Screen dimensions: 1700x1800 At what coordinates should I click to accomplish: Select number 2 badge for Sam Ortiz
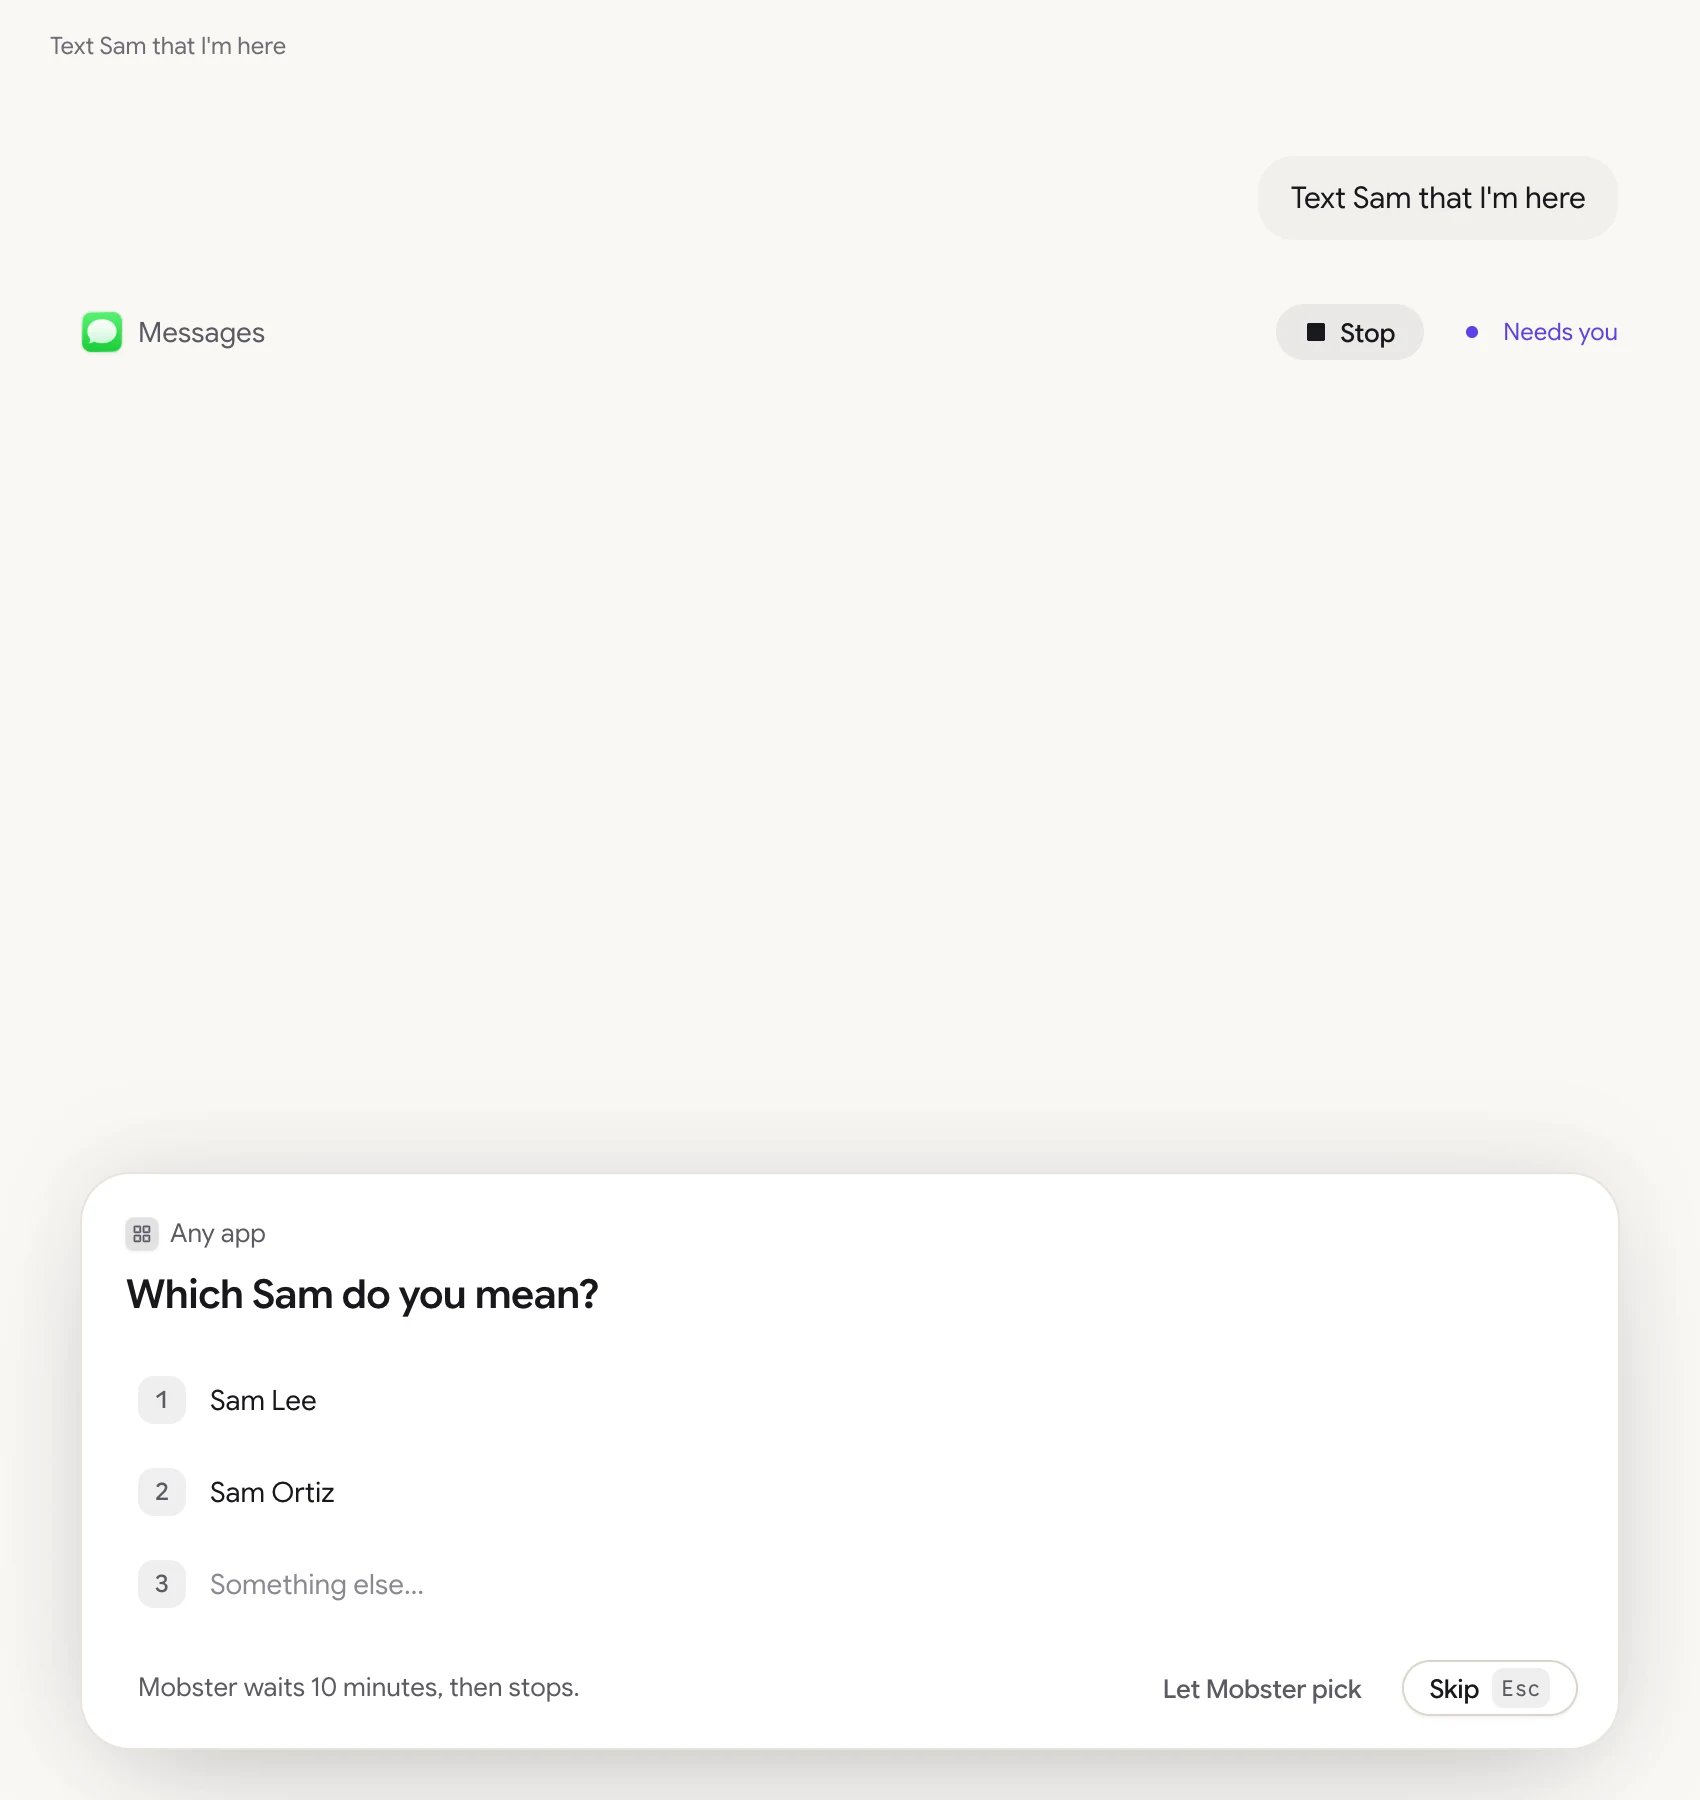(162, 1492)
